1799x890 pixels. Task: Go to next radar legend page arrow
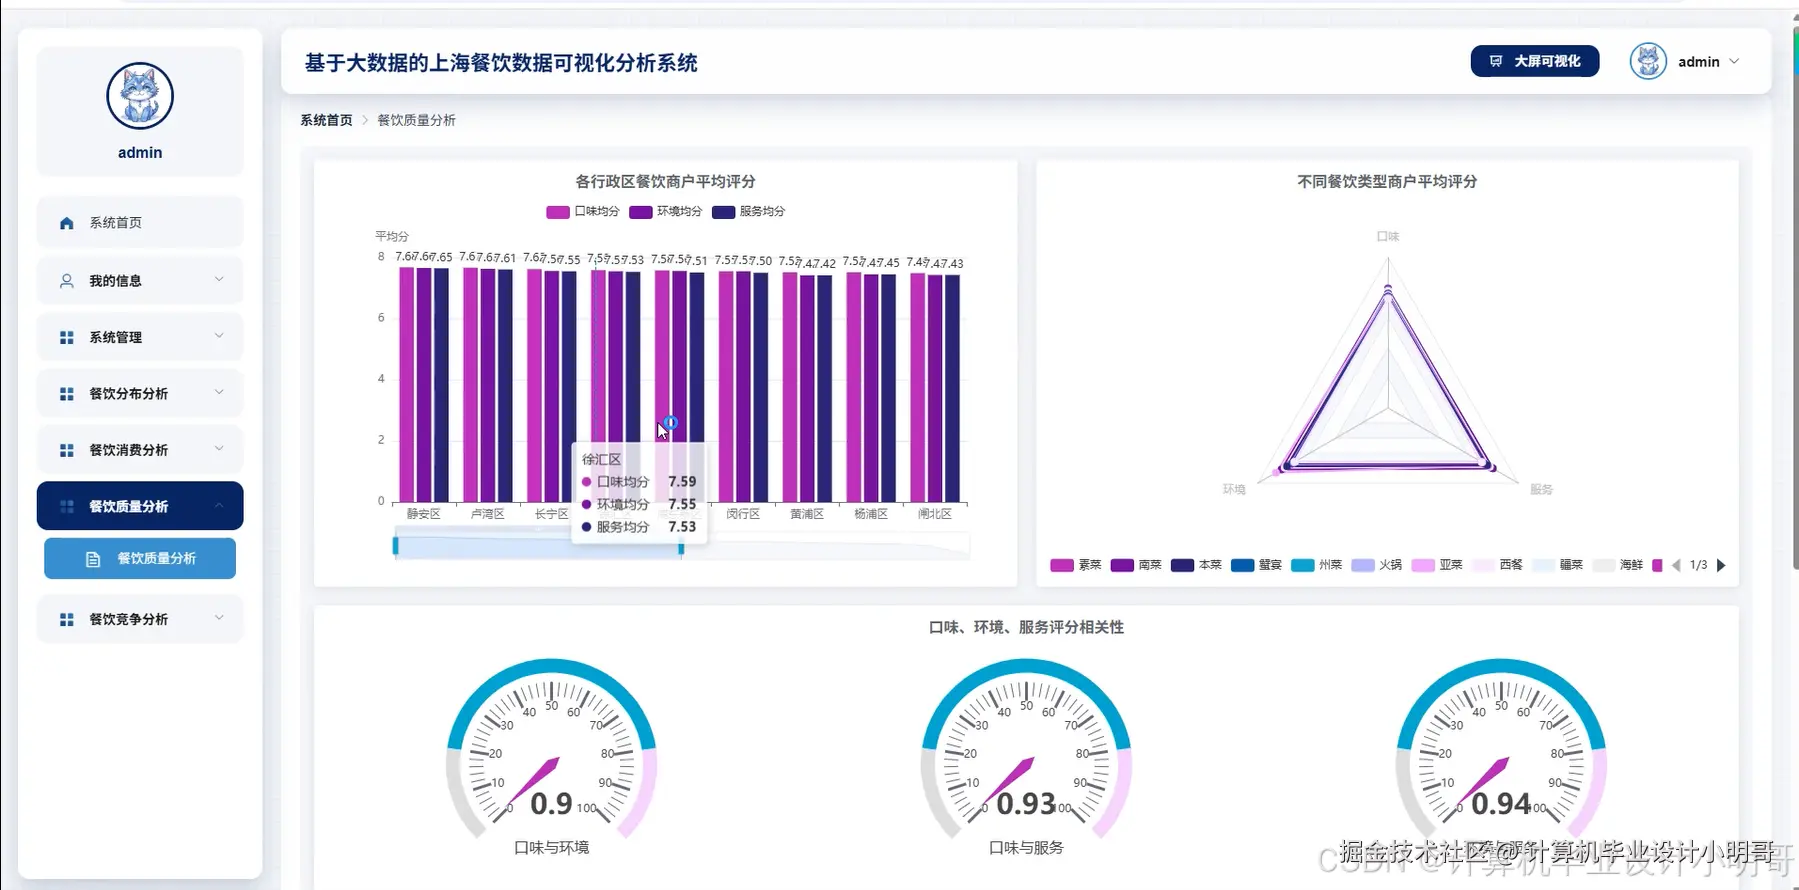click(1721, 565)
